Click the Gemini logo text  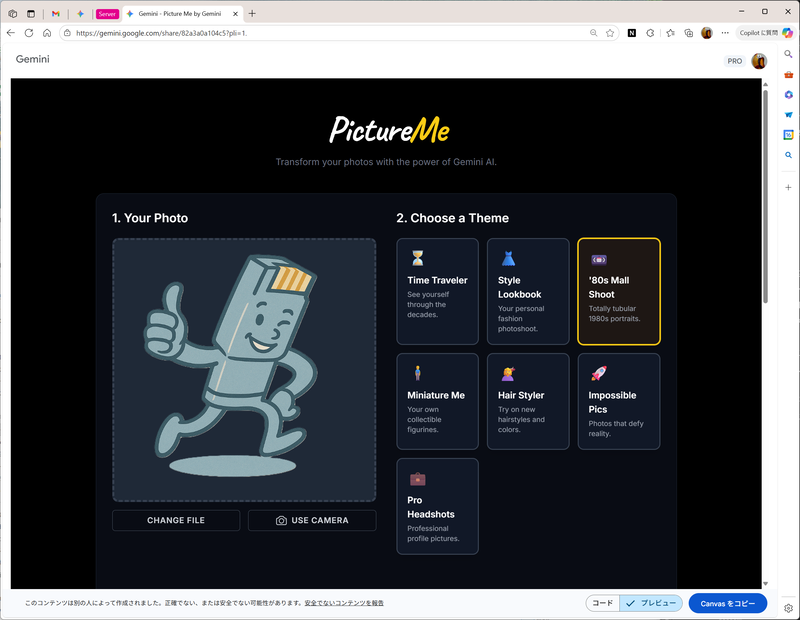[x=33, y=59]
